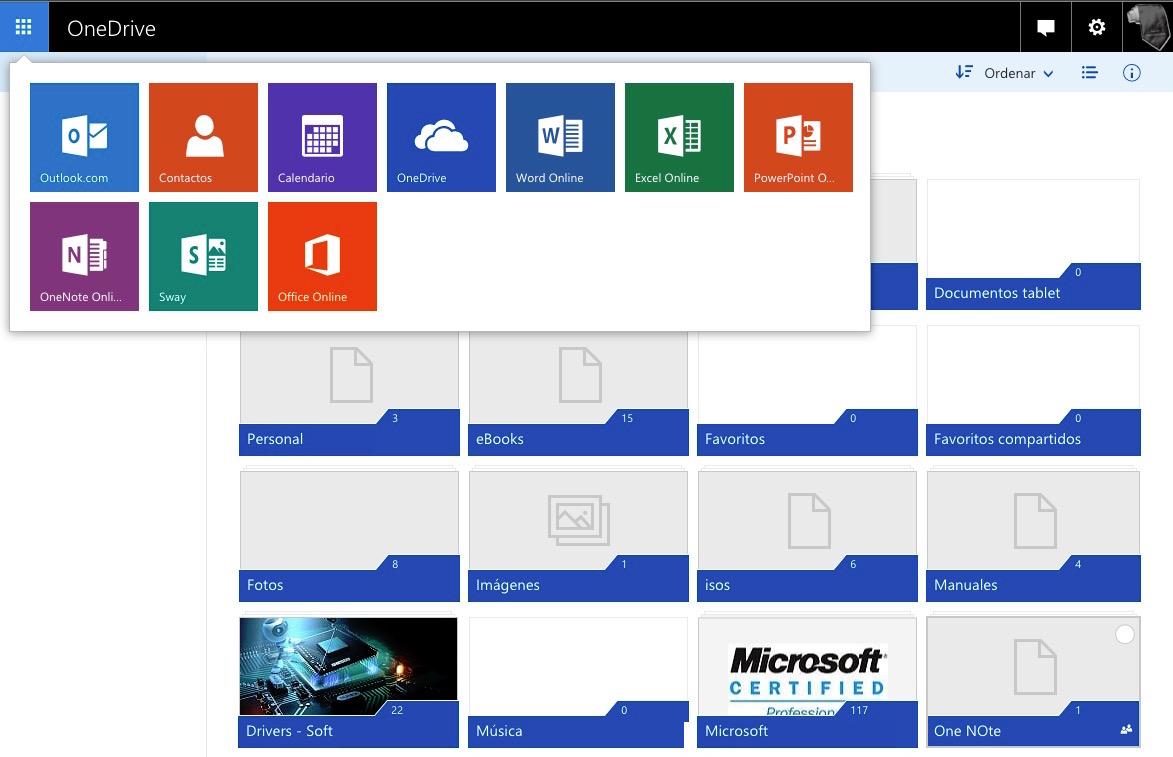Image resolution: width=1173 pixels, height=757 pixels.
Task: Open the Contactos tile
Action: tap(203, 138)
